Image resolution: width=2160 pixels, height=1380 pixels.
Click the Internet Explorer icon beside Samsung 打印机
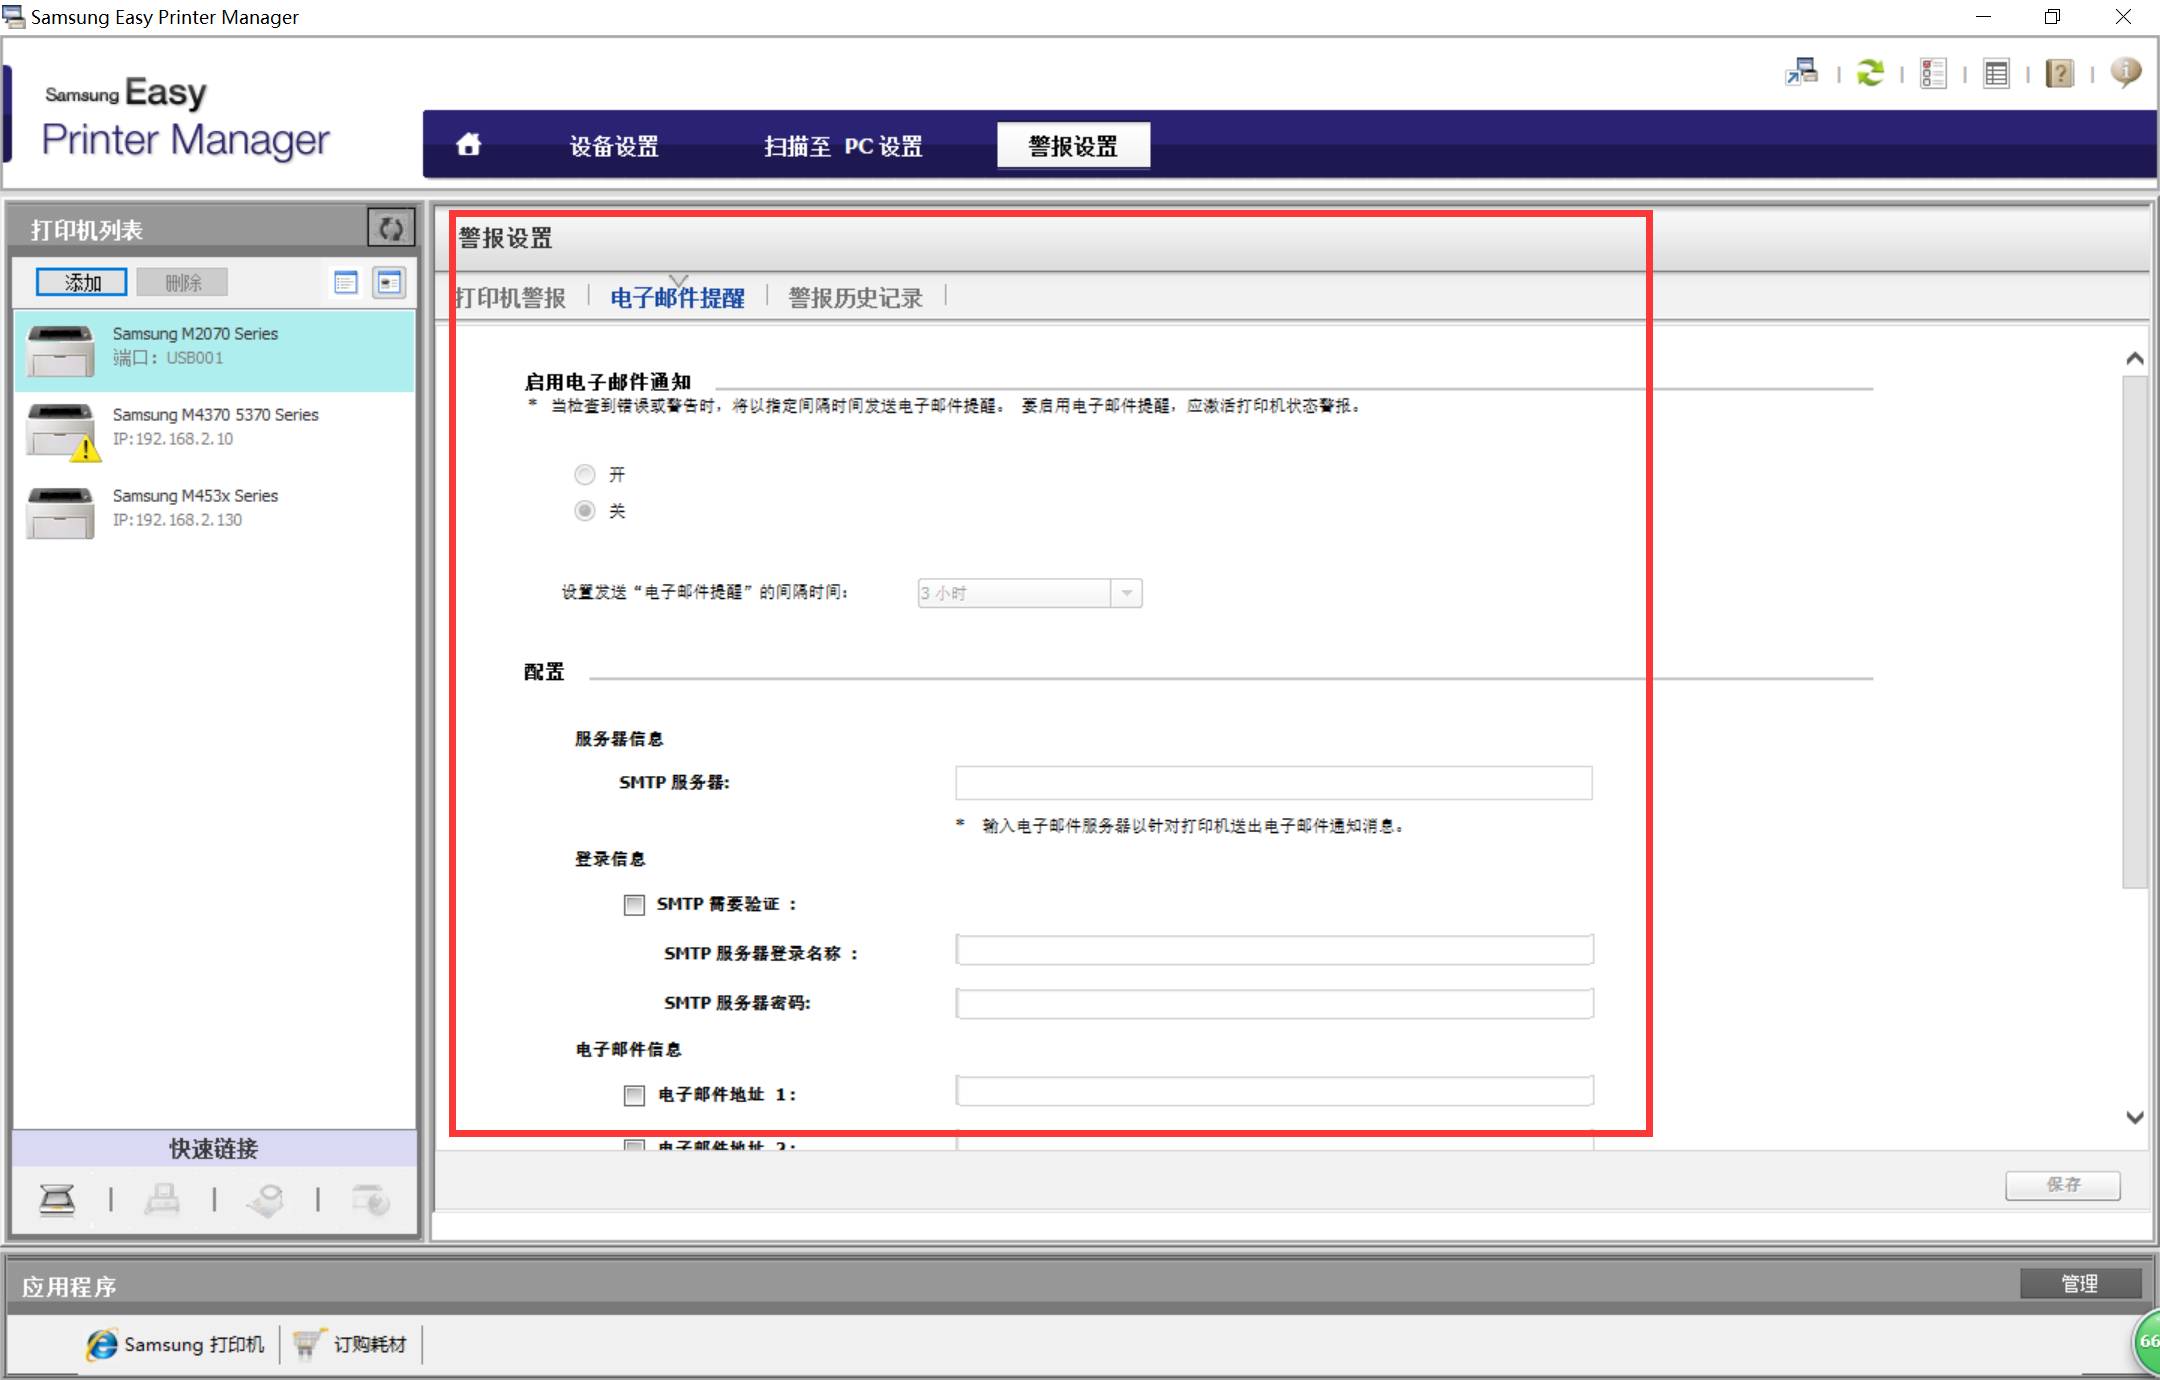click(101, 1345)
